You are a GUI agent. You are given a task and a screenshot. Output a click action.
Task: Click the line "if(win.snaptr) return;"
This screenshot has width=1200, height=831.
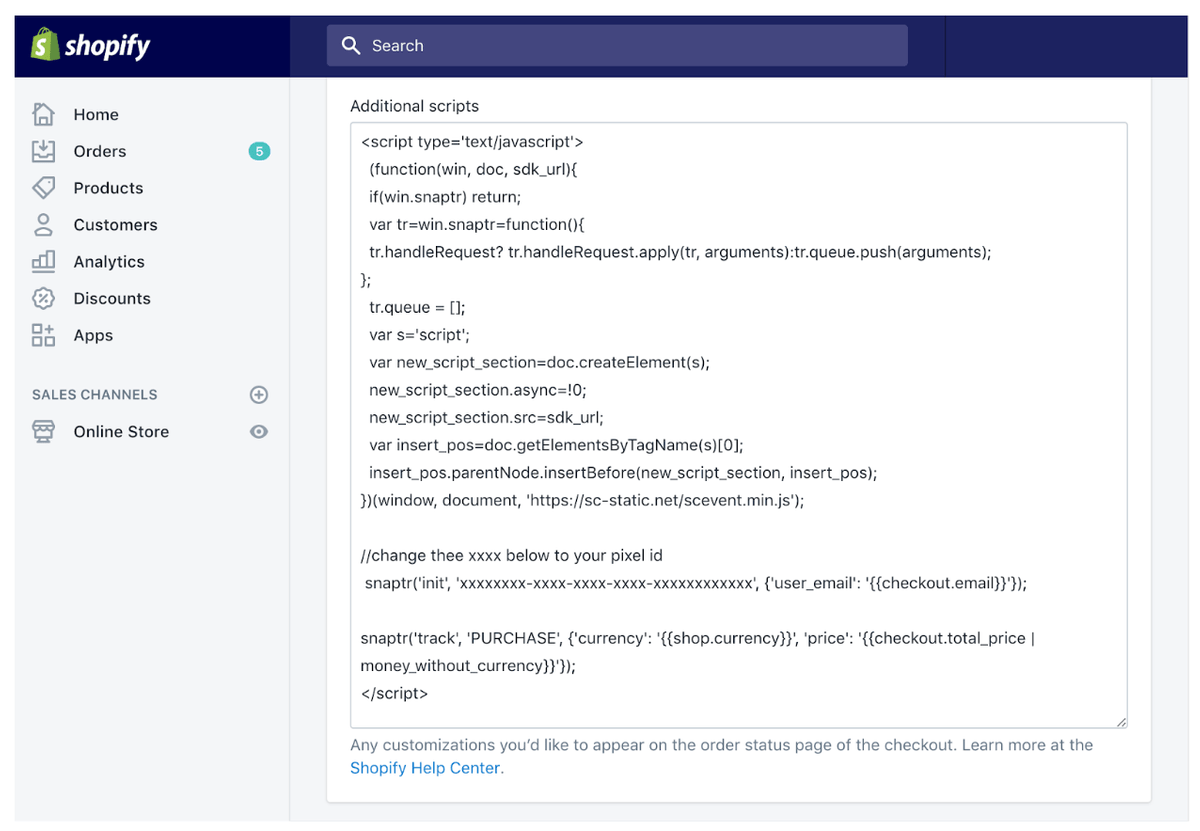pos(445,196)
